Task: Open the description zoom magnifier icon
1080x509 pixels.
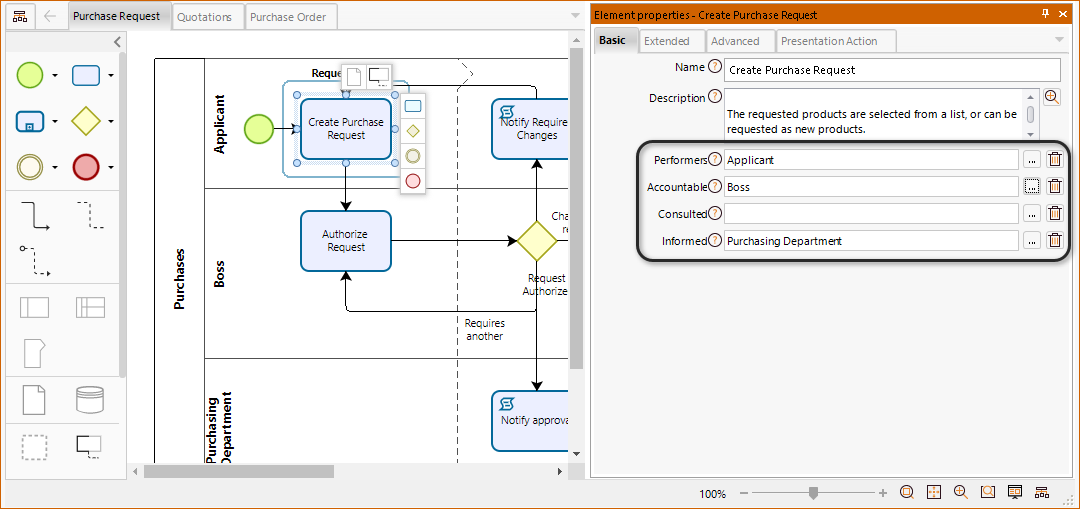Action: click(x=1051, y=97)
